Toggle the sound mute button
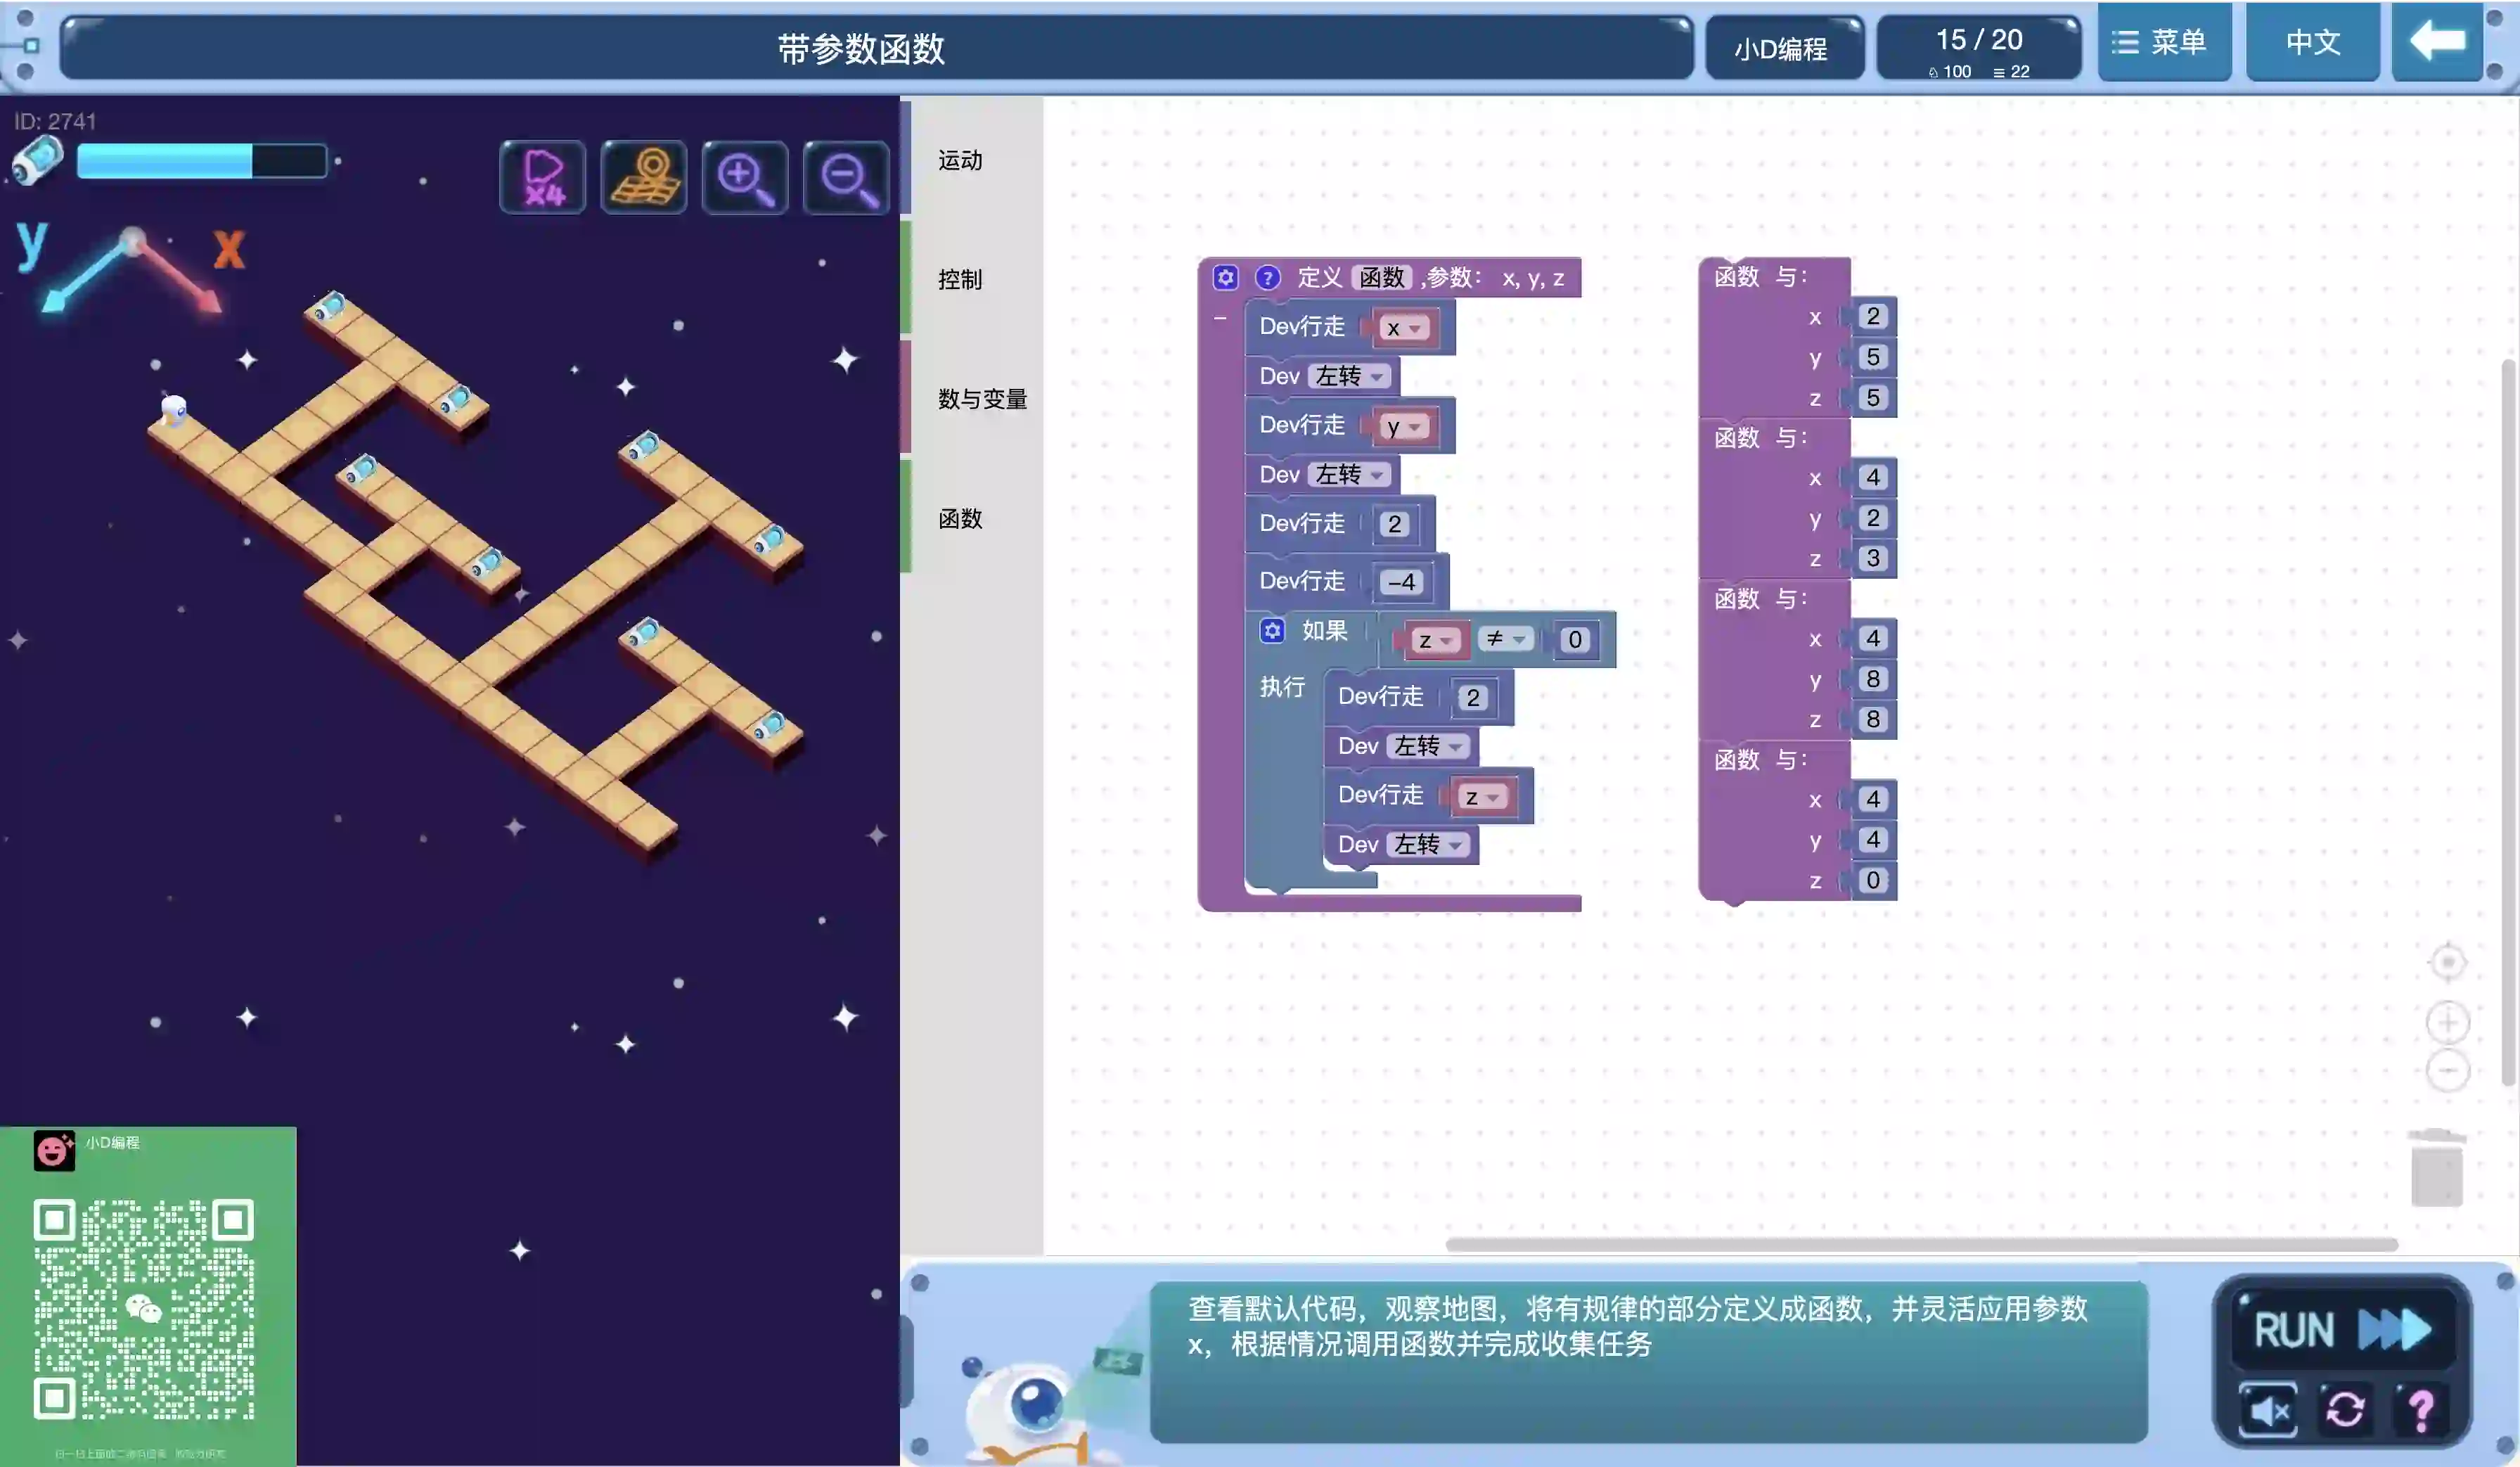 [2268, 1409]
